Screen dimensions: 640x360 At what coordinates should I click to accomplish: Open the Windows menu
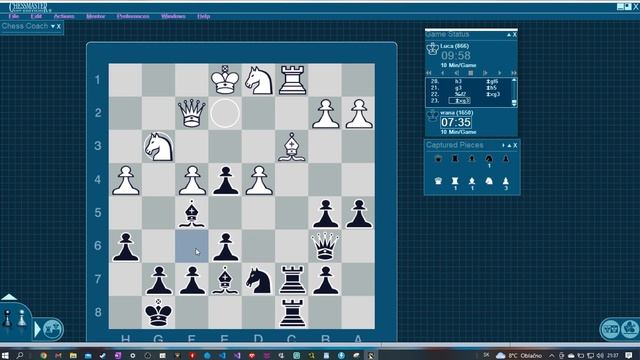tap(173, 16)
